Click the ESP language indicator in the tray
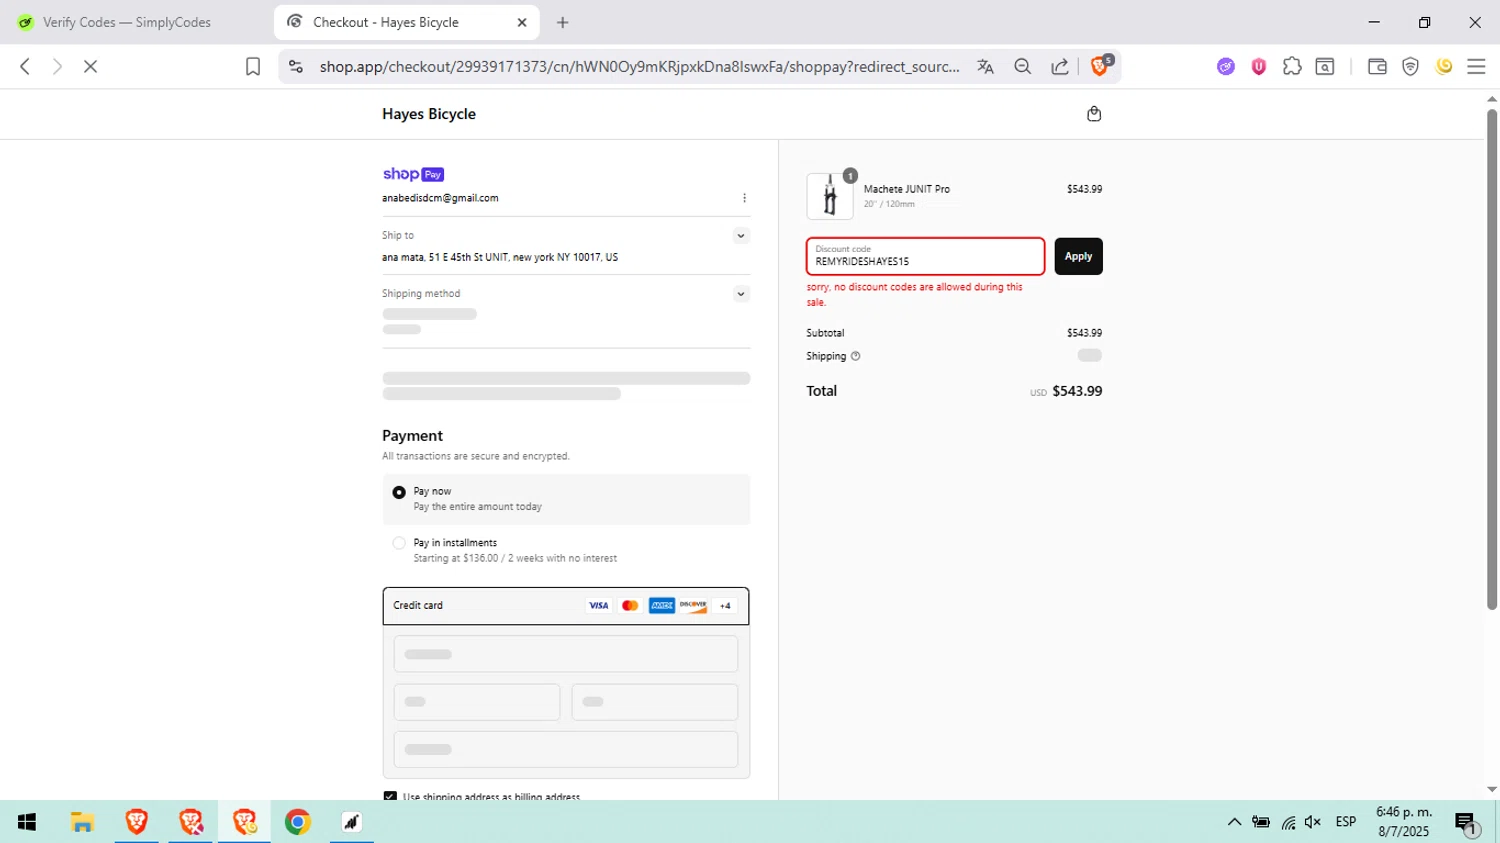The width and height of the screenshot is (1500, 843). tap(1346, 822)
